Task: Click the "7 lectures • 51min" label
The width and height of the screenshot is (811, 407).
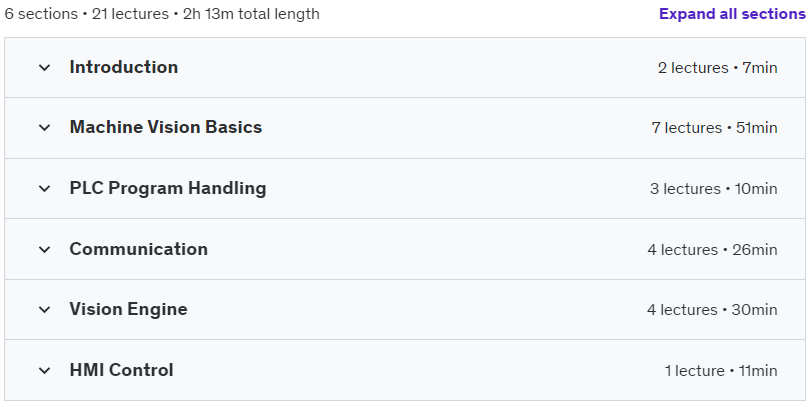Action: (714, 128)
